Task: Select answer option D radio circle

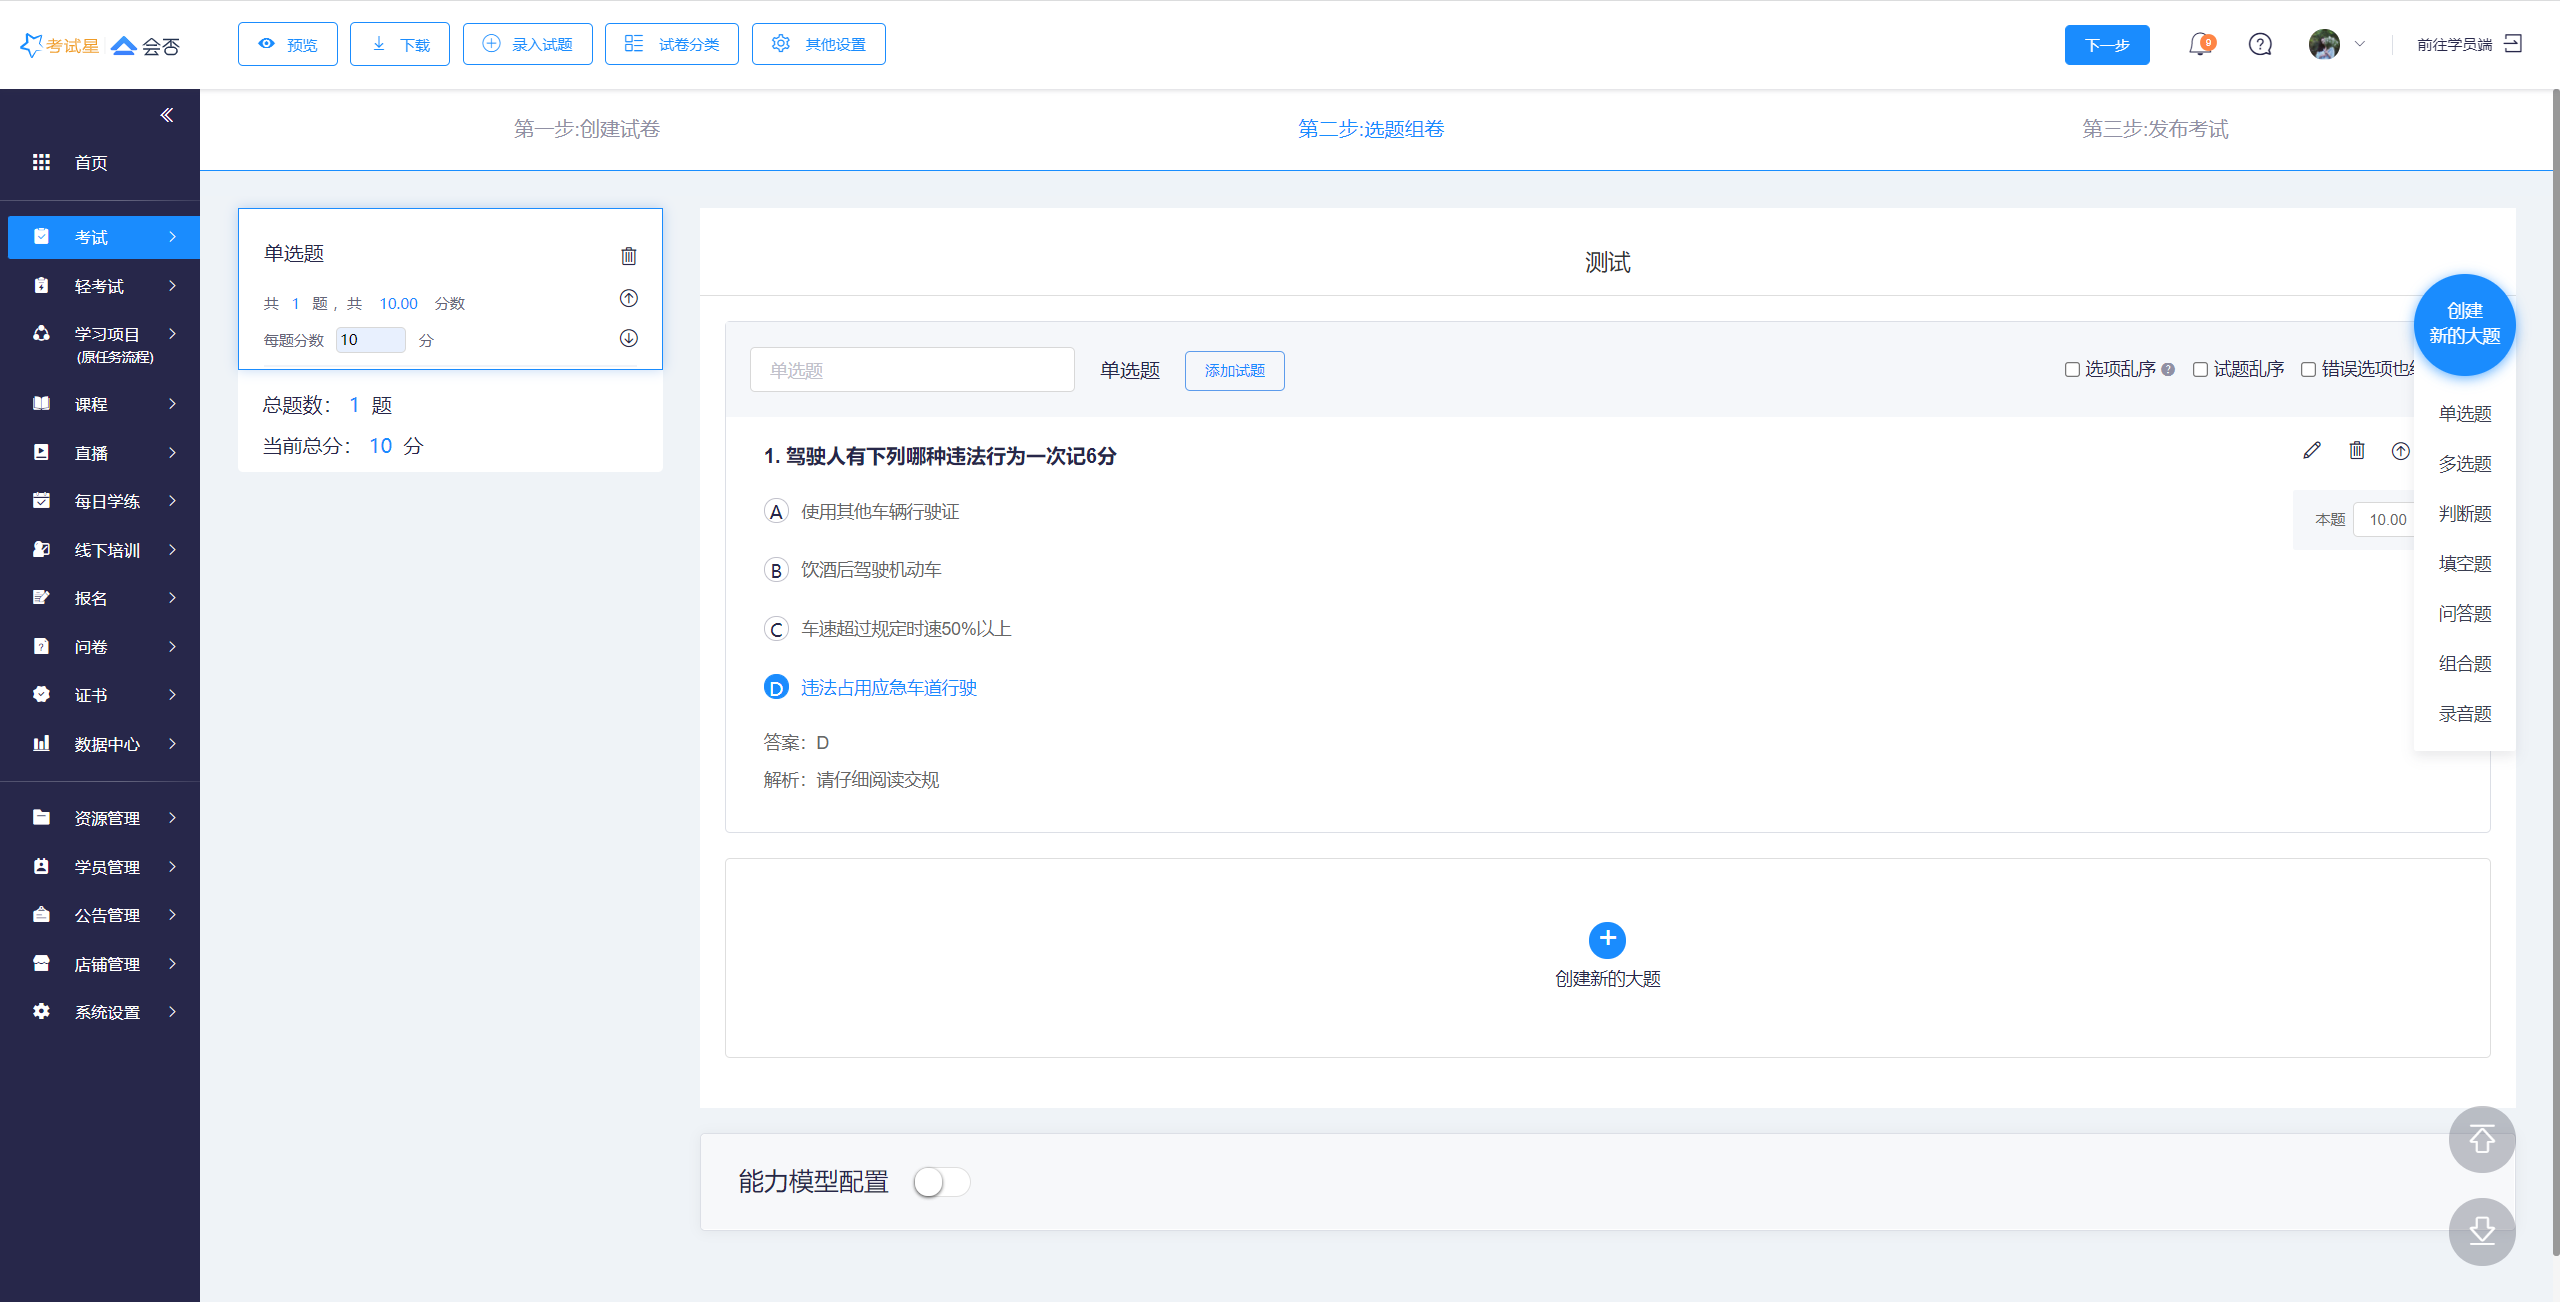Action: point(776,688)
